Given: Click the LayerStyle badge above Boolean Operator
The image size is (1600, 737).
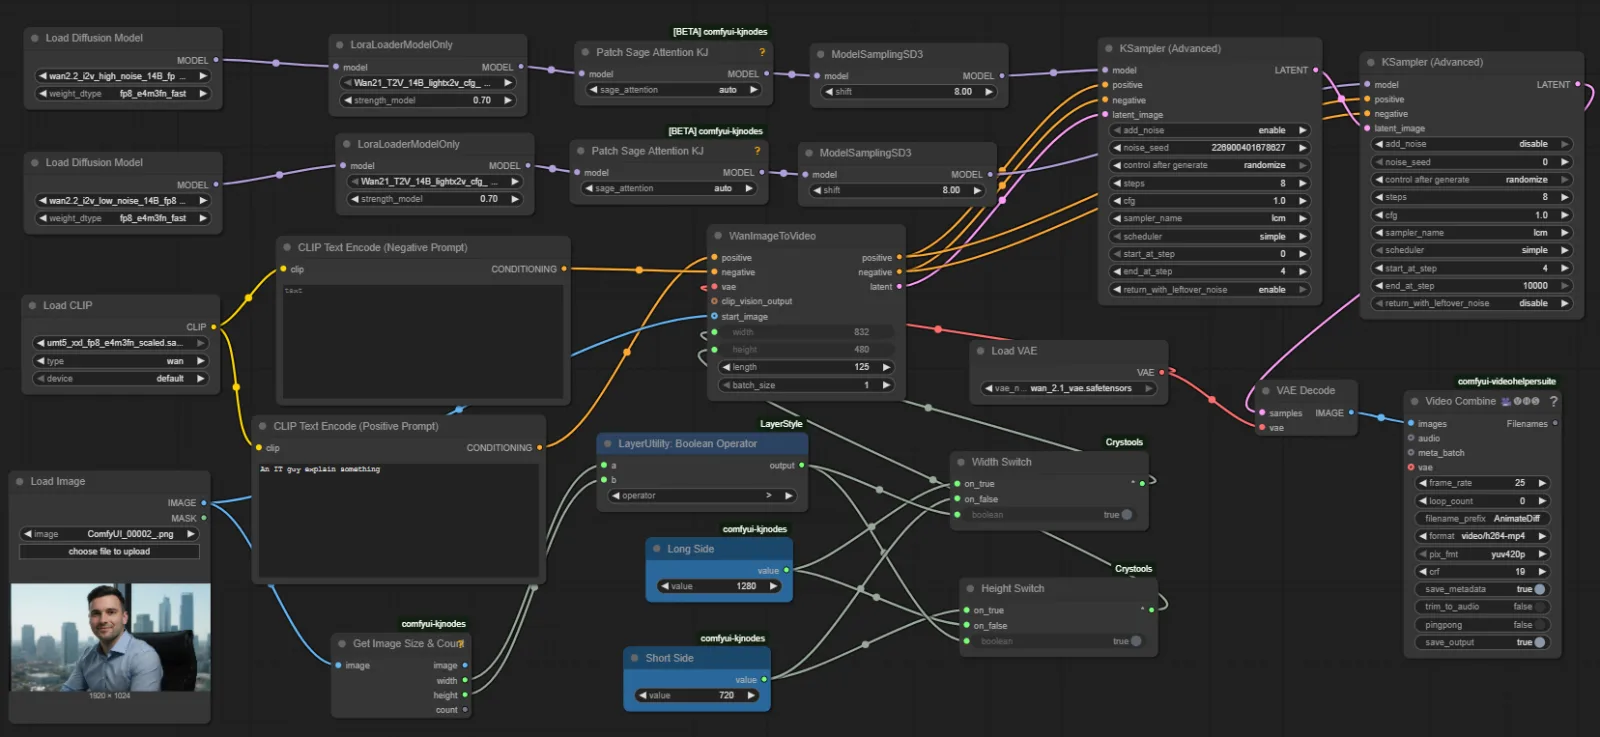Looking at the screenshot, I should tap(781, 424).
